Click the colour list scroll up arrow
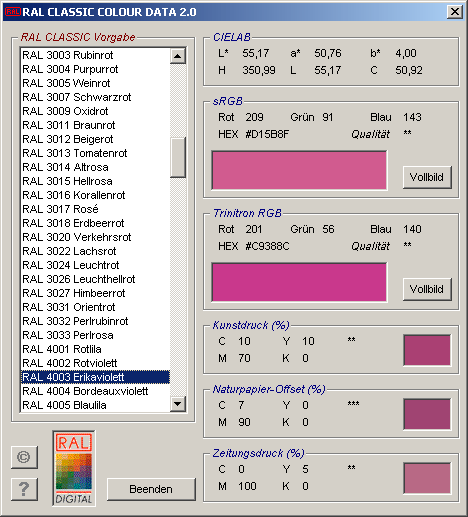This screenshot has width=468, height=517. point(178,56)
